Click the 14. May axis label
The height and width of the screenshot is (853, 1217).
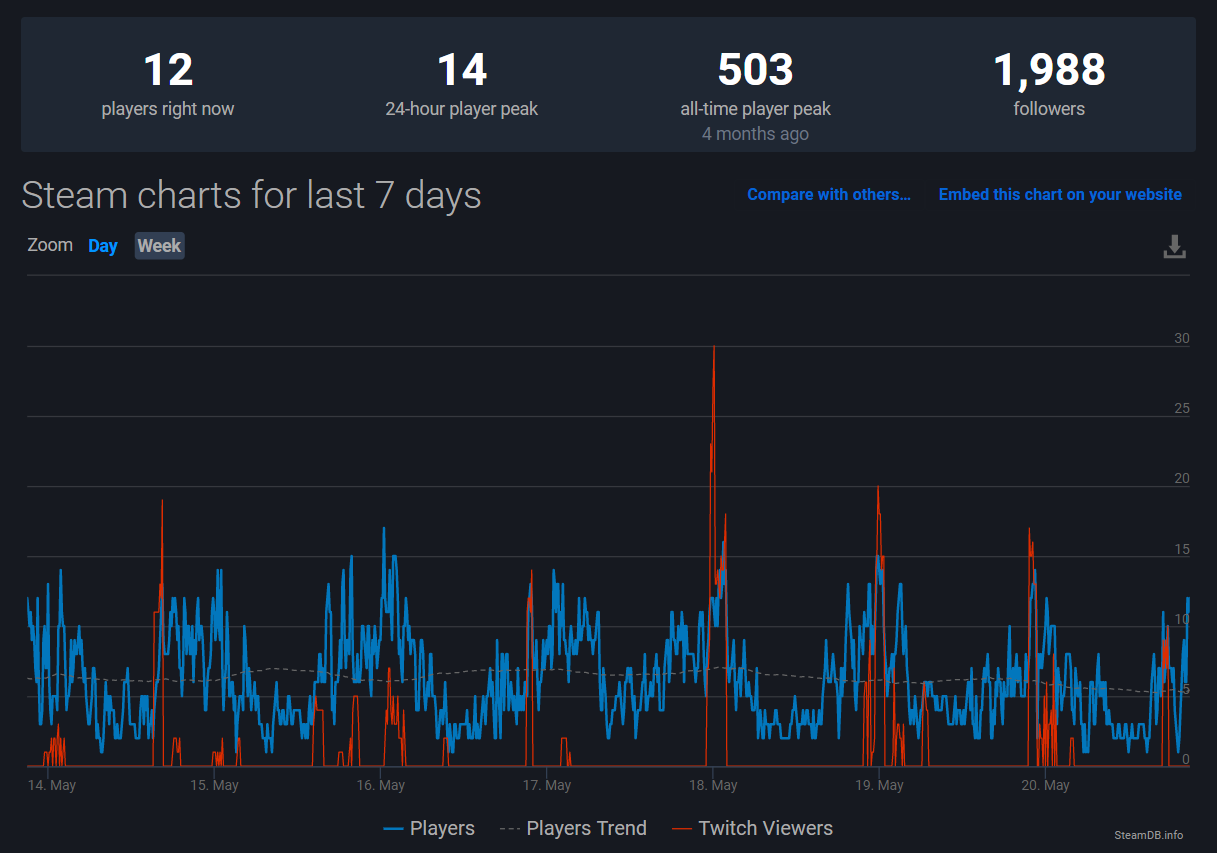(52, 785)
